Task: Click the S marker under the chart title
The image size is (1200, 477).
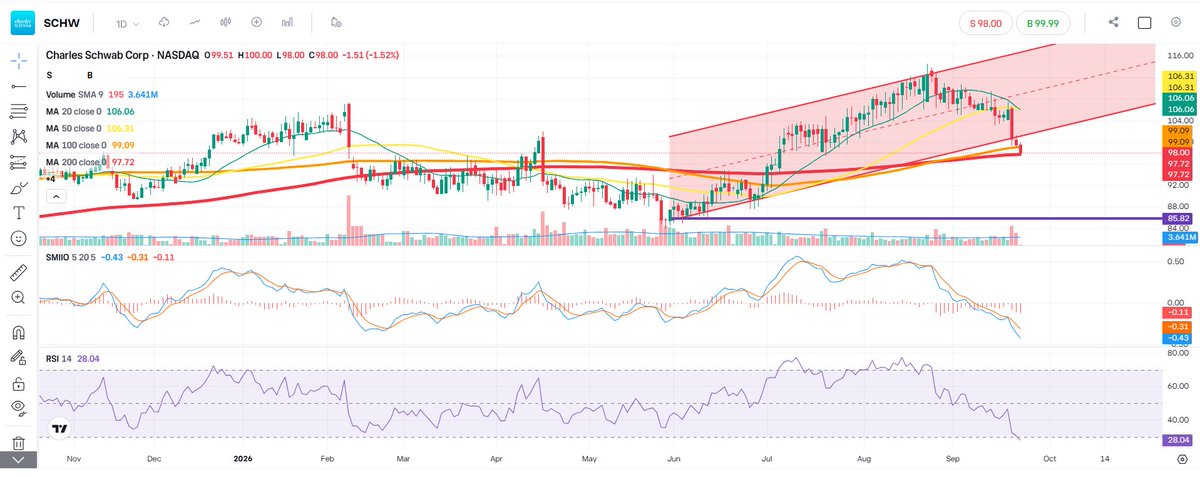Action: click(x=49, y=75)
